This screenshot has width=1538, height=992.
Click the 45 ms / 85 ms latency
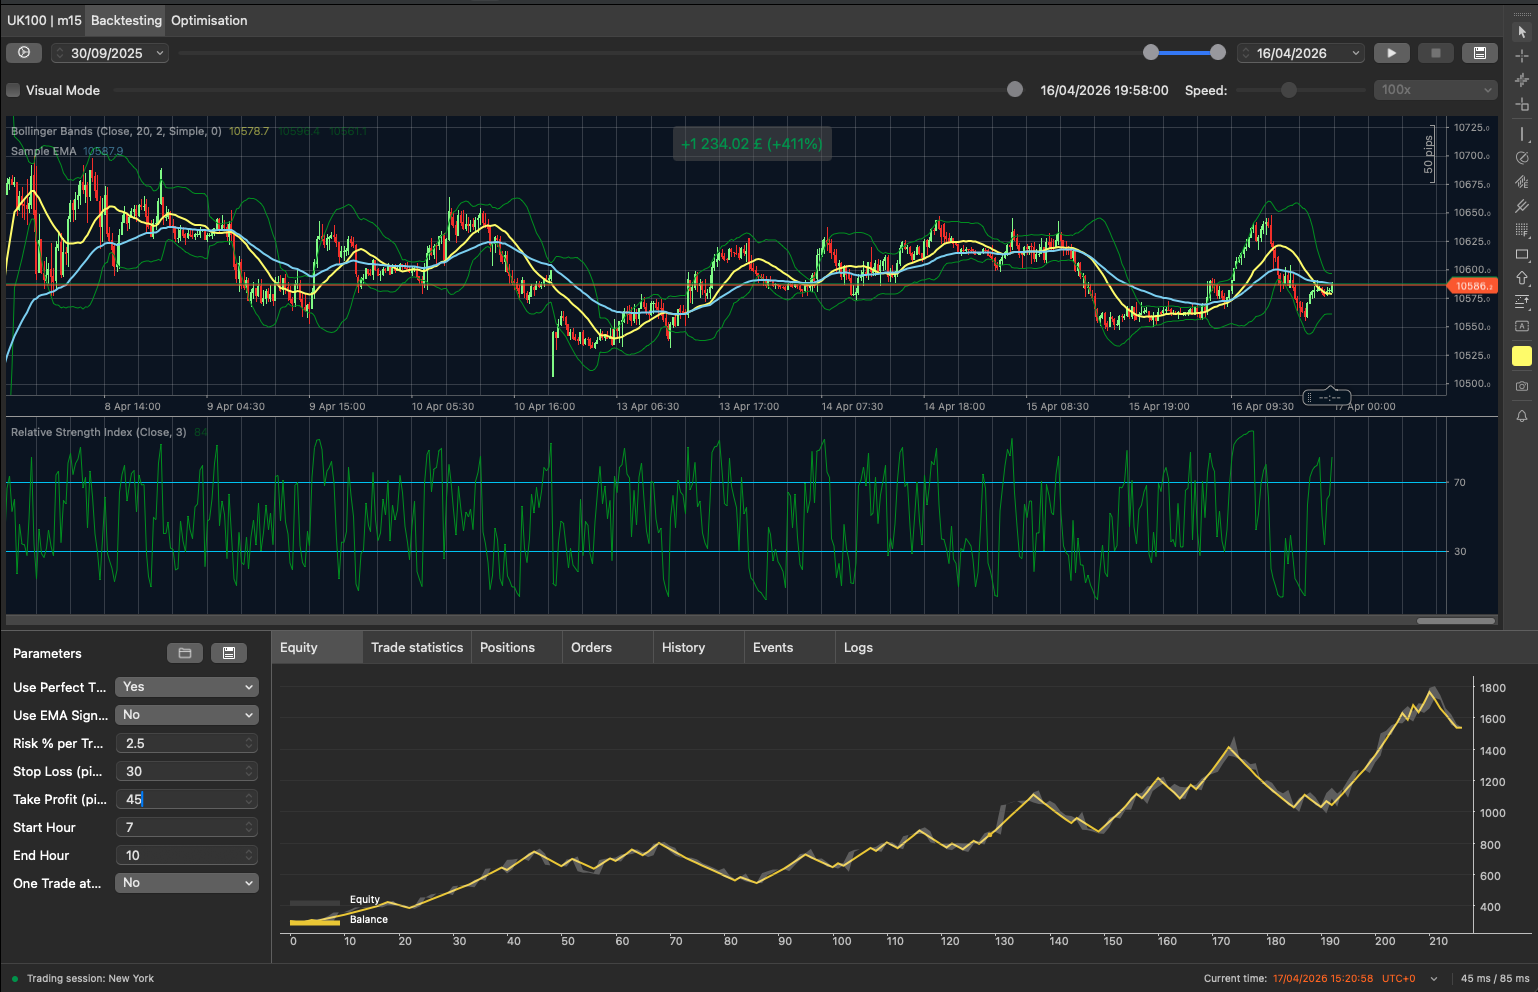pyautogui.click(x=1495, y=978)
